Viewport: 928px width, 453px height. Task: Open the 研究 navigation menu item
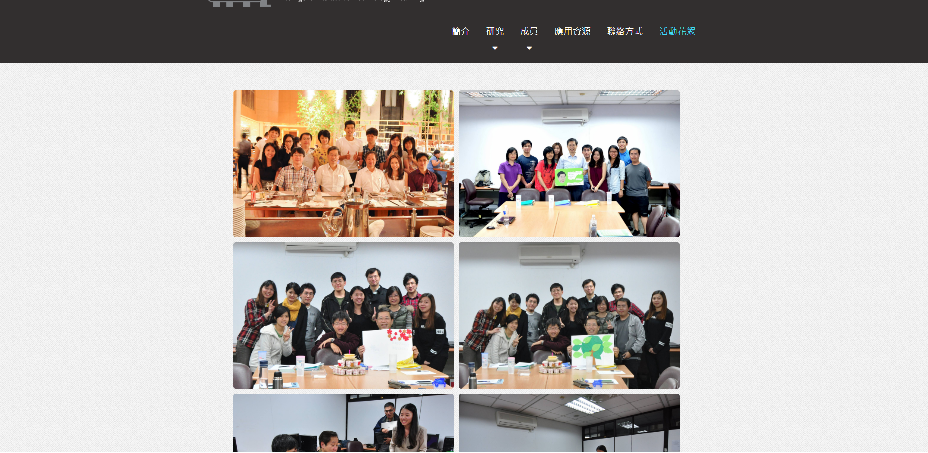495,31
